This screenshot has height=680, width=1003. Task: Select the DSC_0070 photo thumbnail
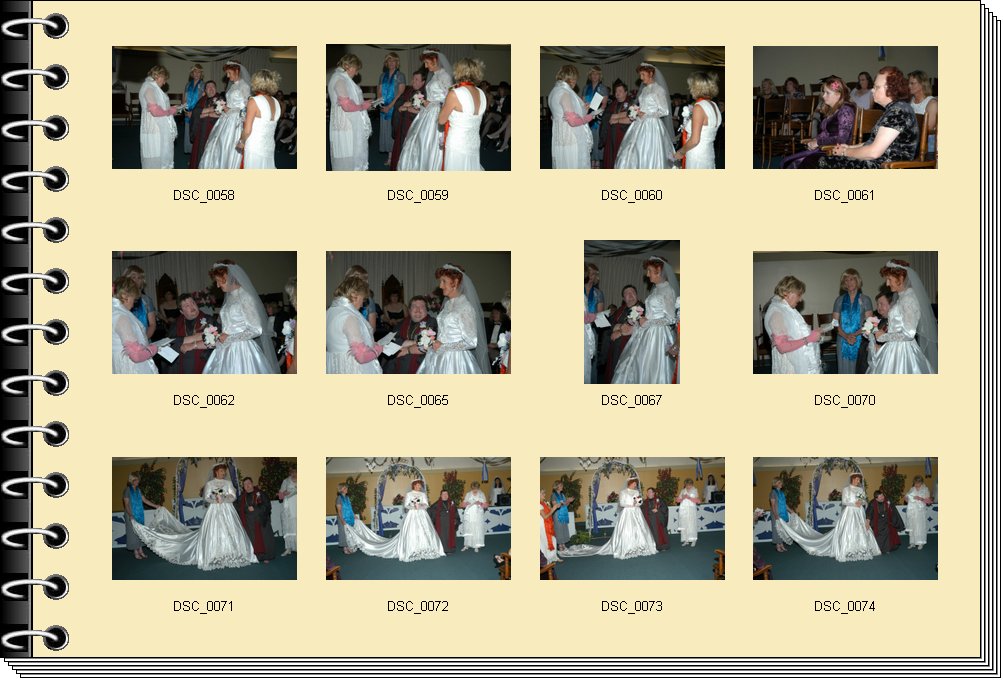pos(845,312)
